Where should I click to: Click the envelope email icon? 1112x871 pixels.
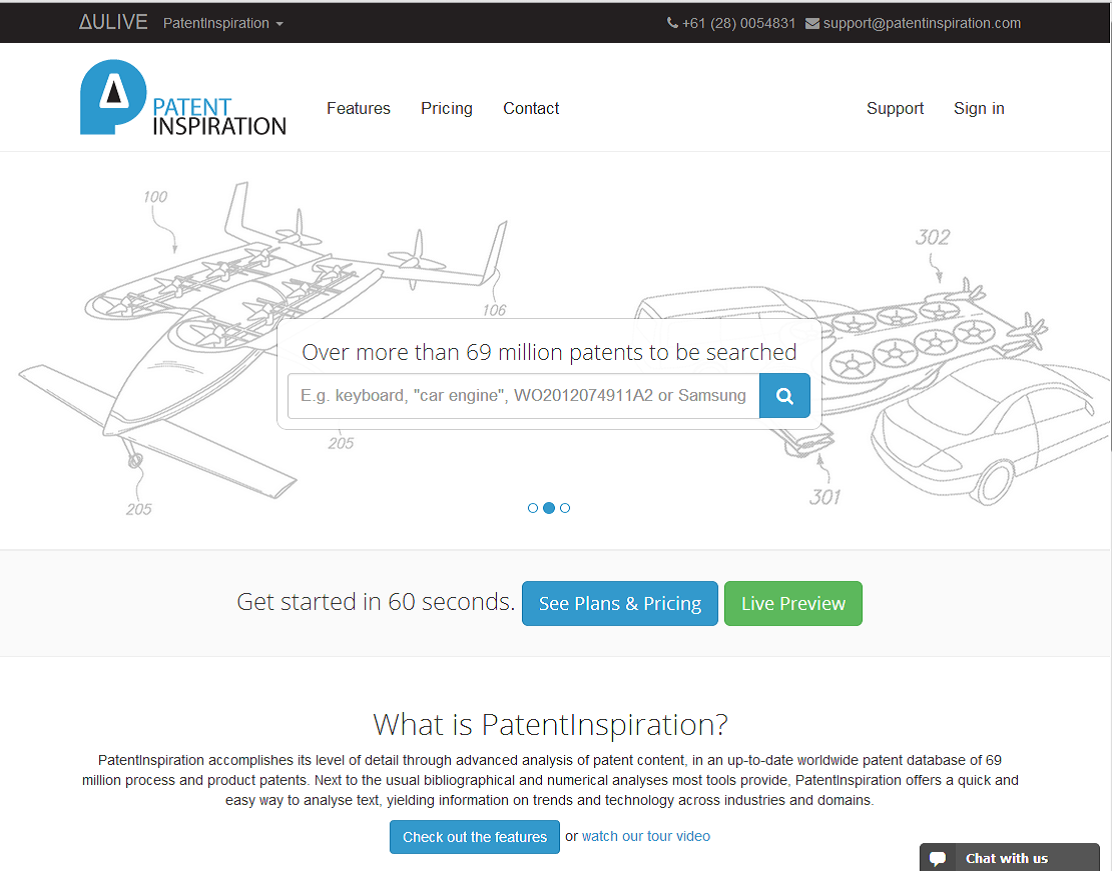pyautogui.click(x=812, y=23)
